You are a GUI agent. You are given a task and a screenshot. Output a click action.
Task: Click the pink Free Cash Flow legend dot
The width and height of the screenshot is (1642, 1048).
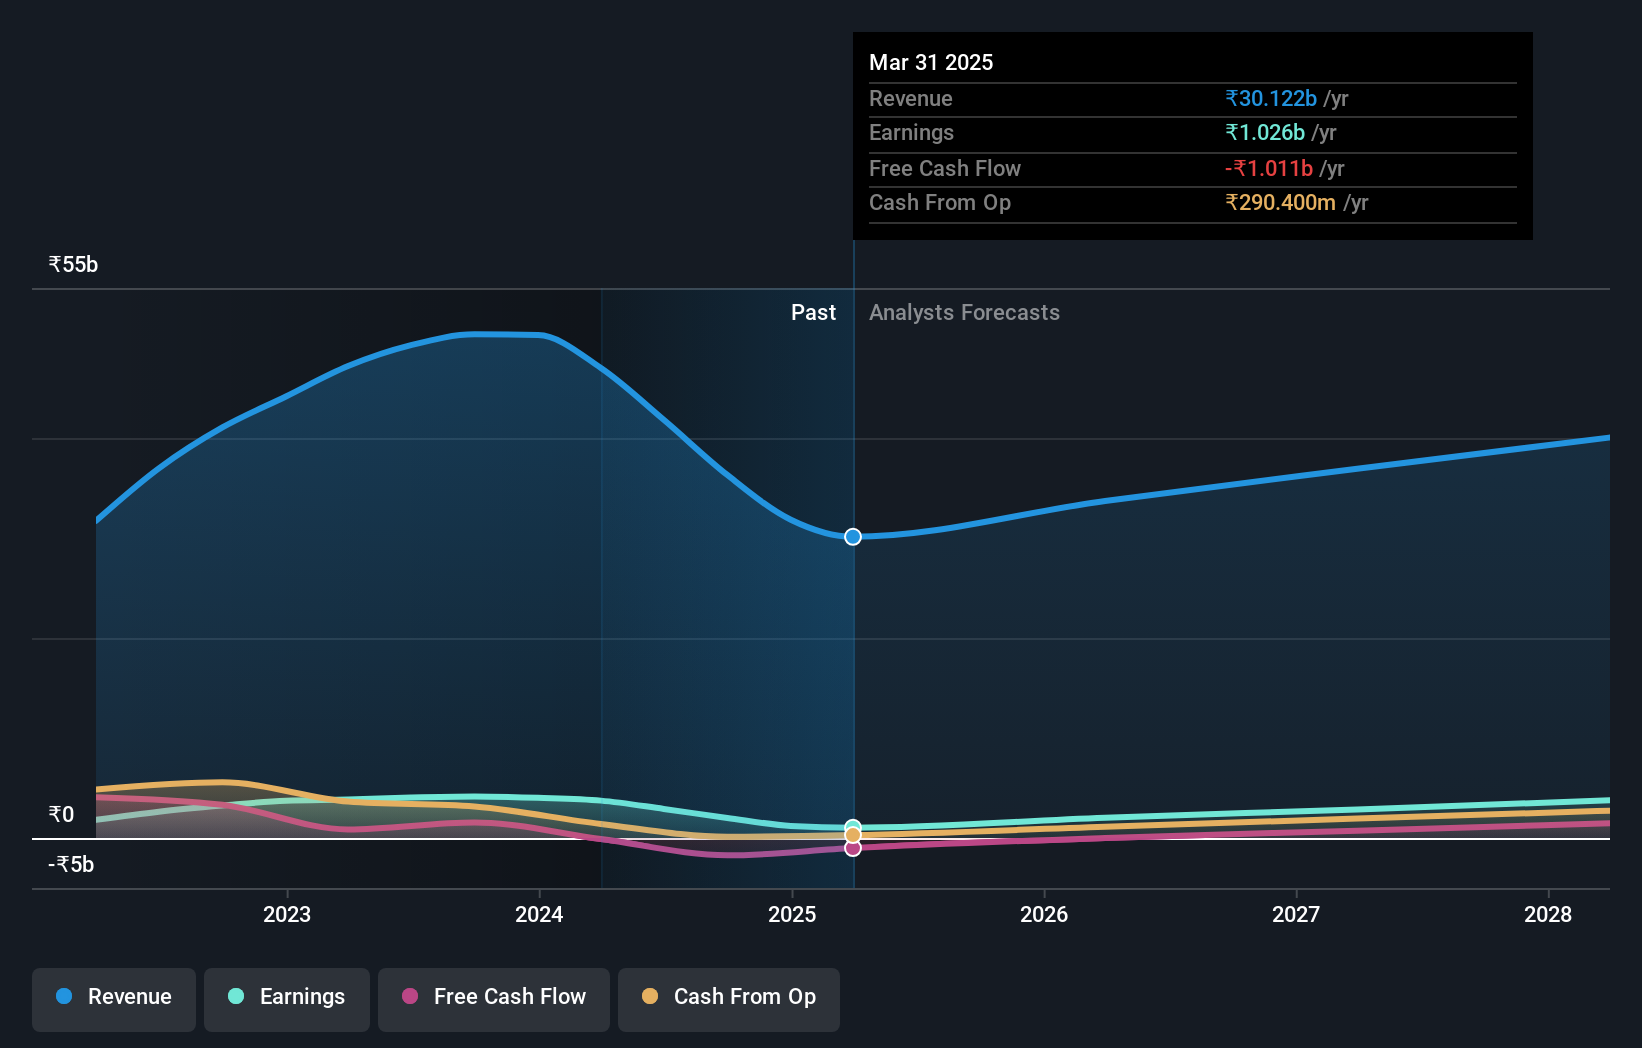click(410, 996)
